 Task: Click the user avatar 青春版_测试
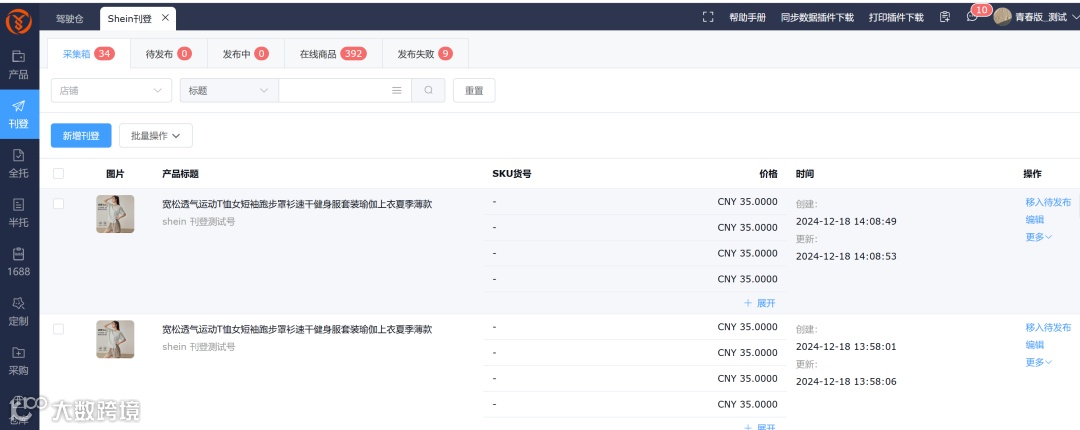point(1002,17)
